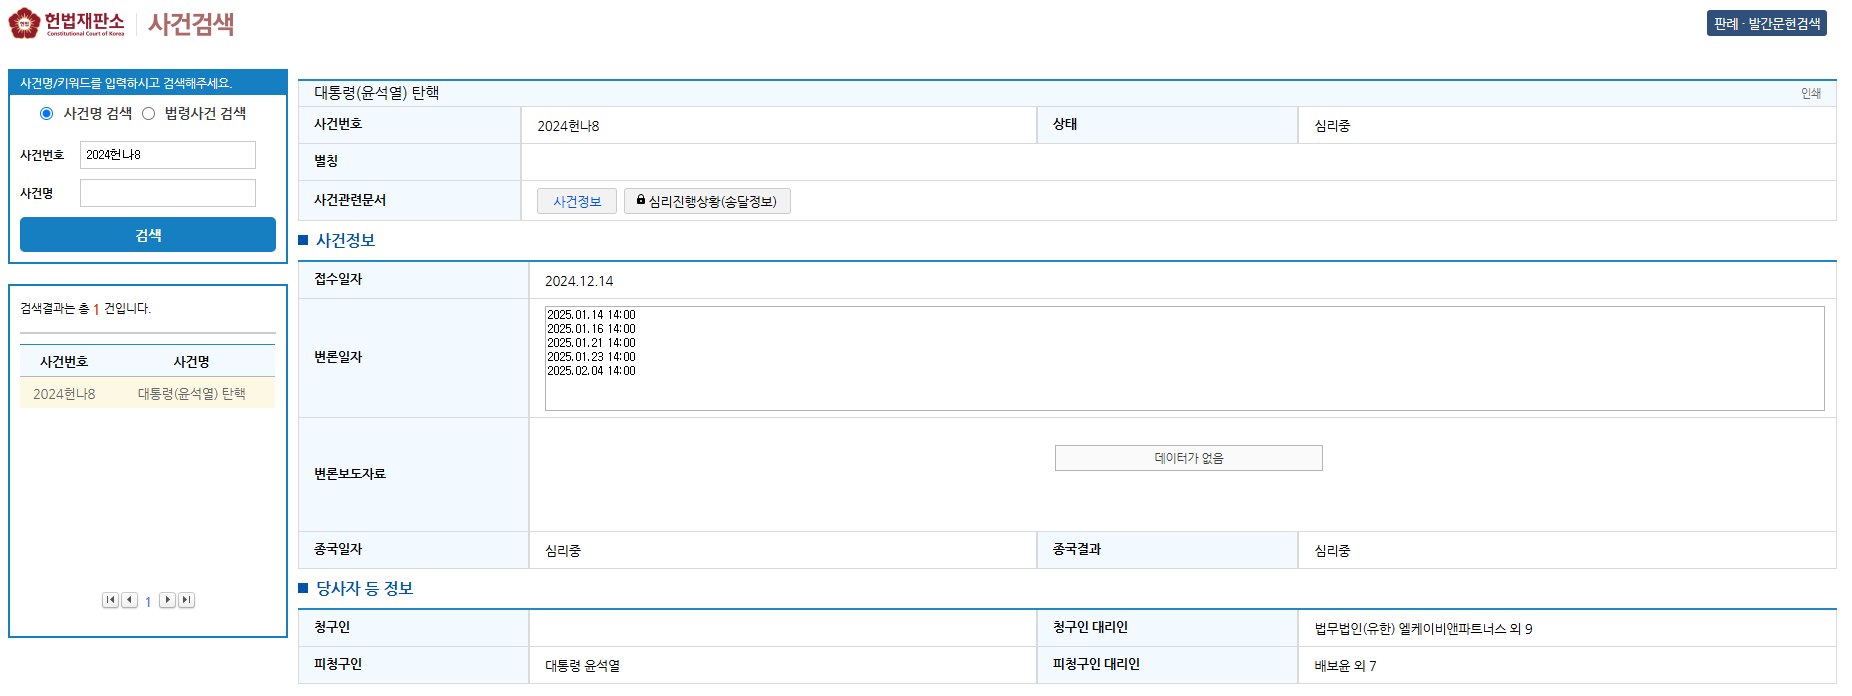Click the 사건정보 button
1852x696 pixels.
(x=577, y=201)
